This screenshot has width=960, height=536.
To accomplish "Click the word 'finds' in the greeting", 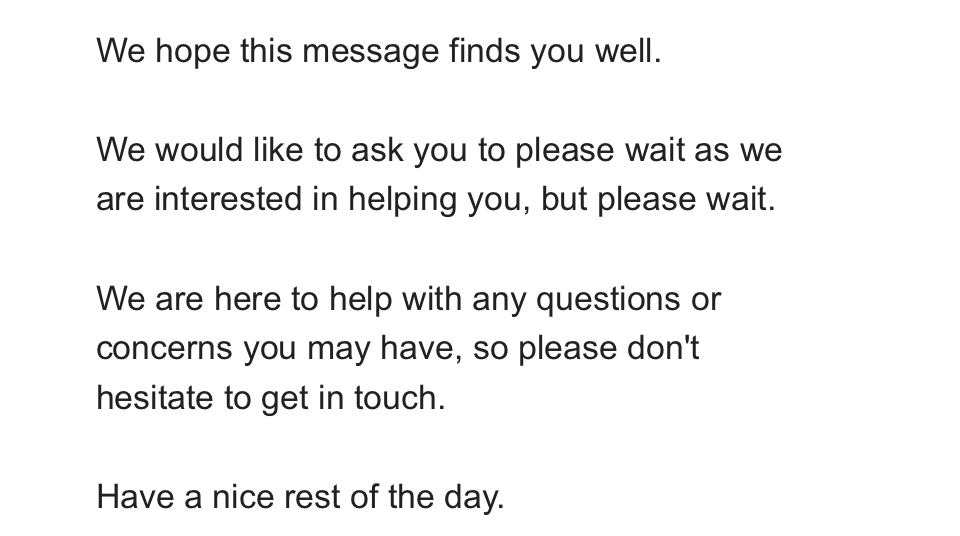I will [485, 50].
